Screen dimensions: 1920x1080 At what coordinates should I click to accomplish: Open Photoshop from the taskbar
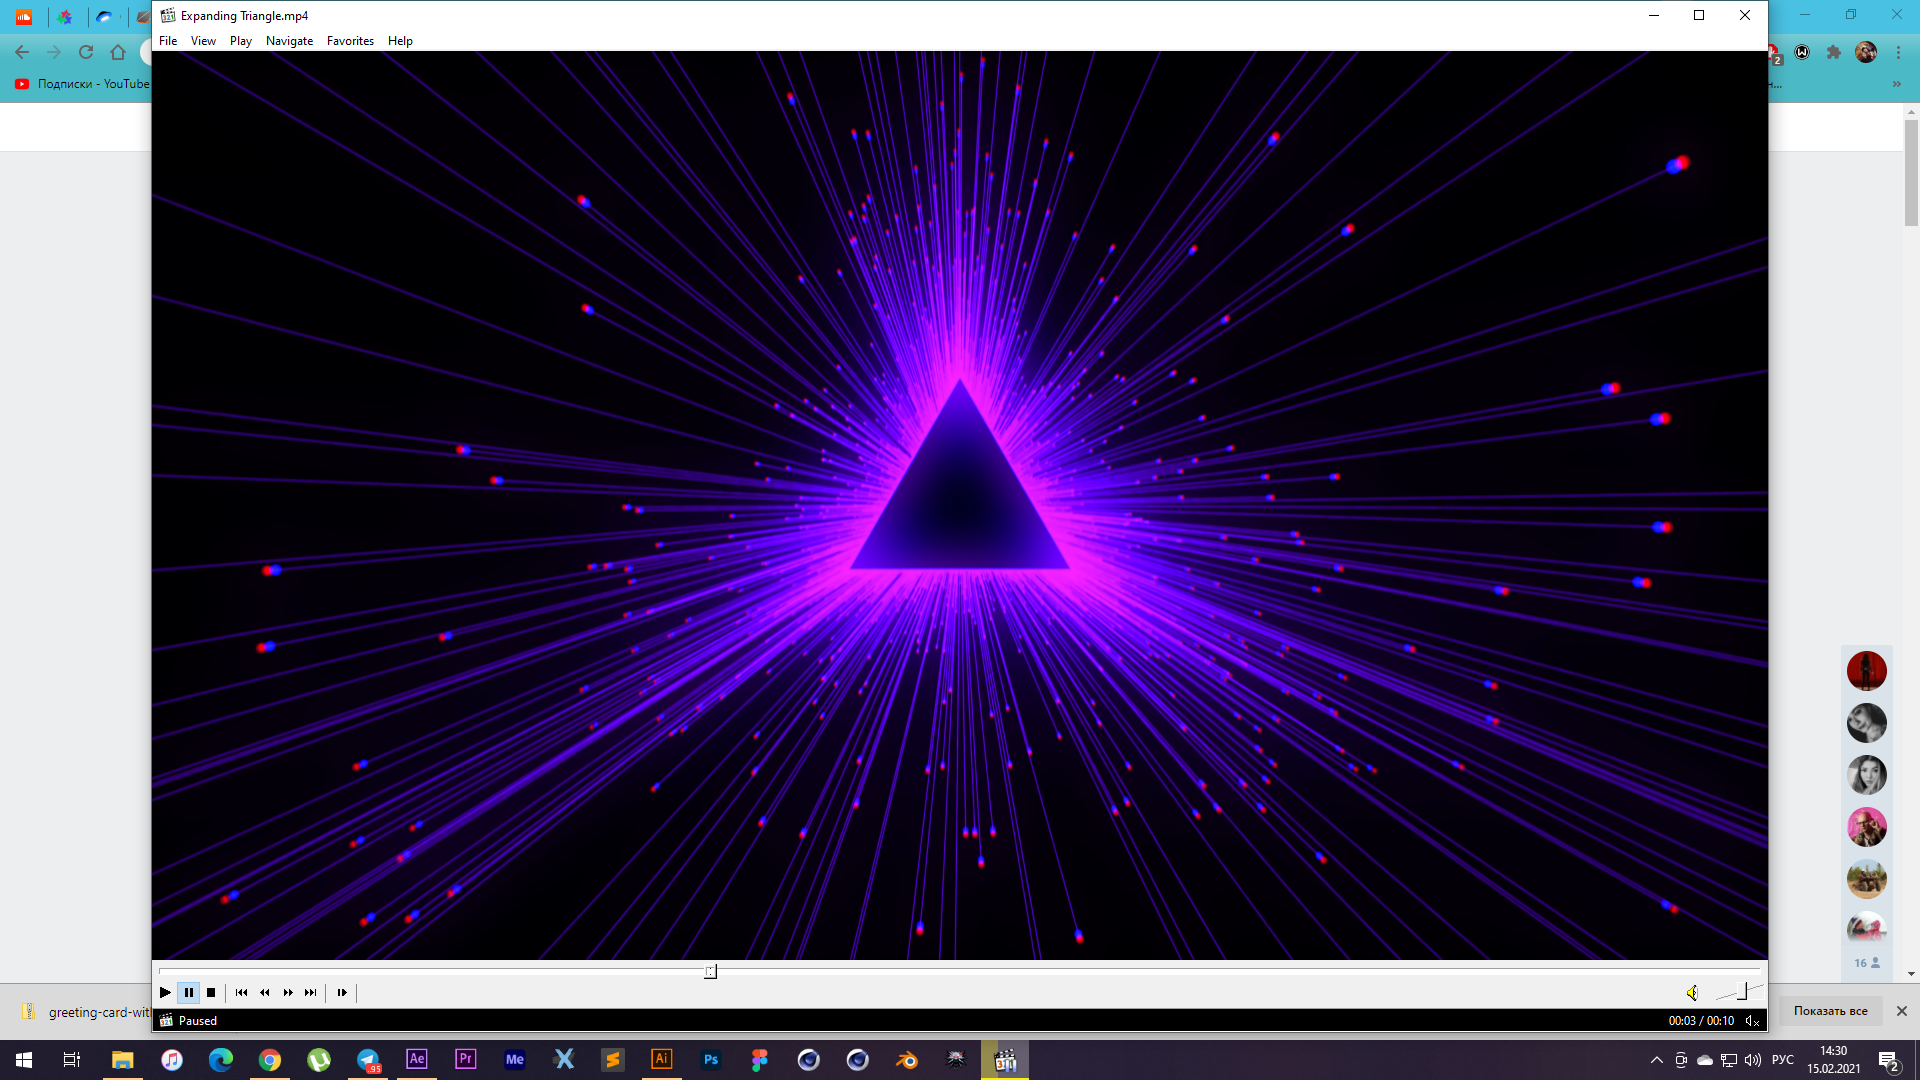tap(711, 1060)
